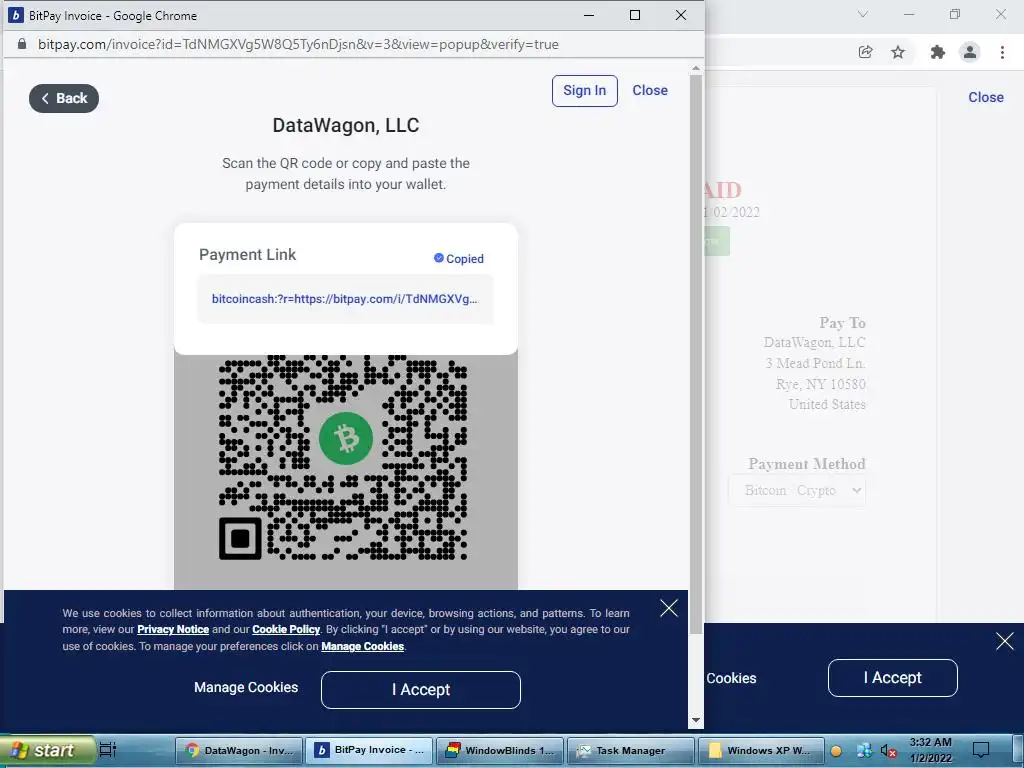Open the notification center icon
The height and width of the screenshot is (768, 1024).
click(981, 750)
